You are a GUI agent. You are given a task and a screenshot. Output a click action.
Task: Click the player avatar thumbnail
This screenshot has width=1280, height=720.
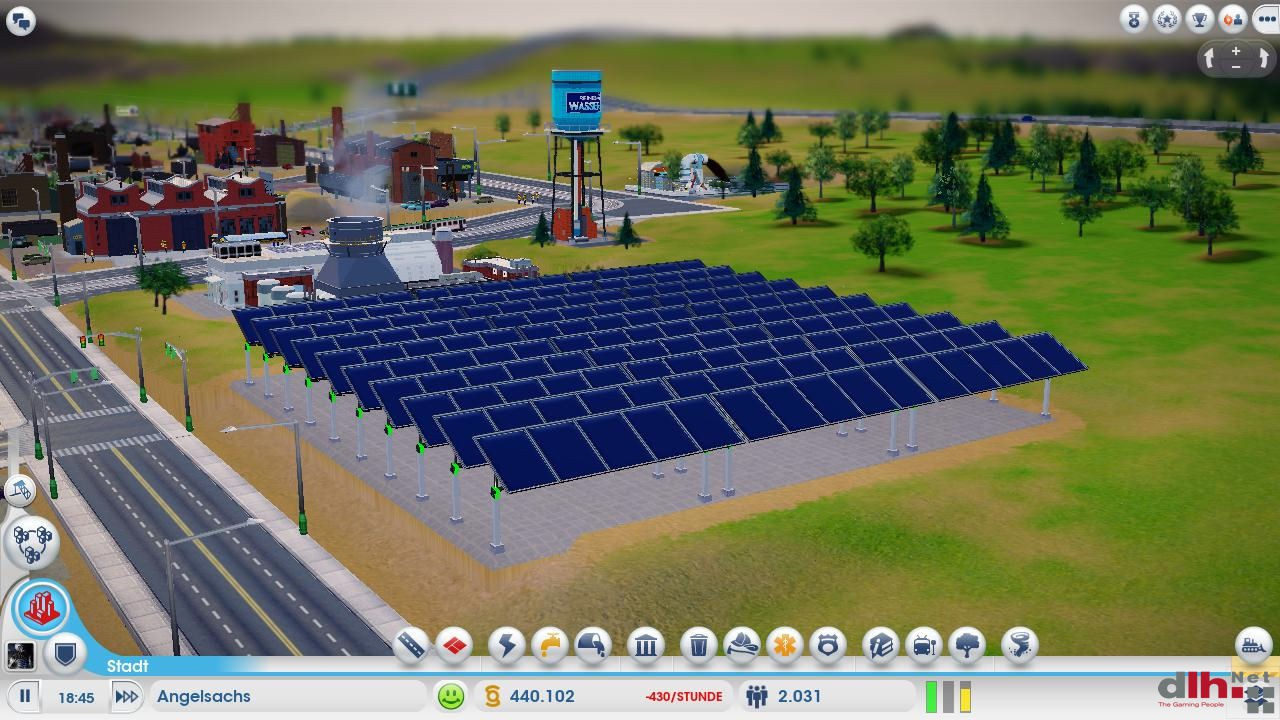coord(20,656)
